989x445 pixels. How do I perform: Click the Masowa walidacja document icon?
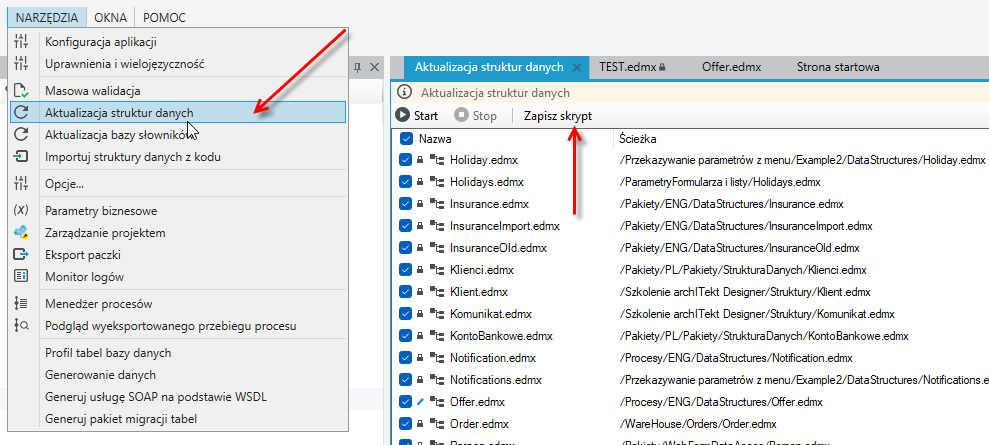(x=21, y=91)
